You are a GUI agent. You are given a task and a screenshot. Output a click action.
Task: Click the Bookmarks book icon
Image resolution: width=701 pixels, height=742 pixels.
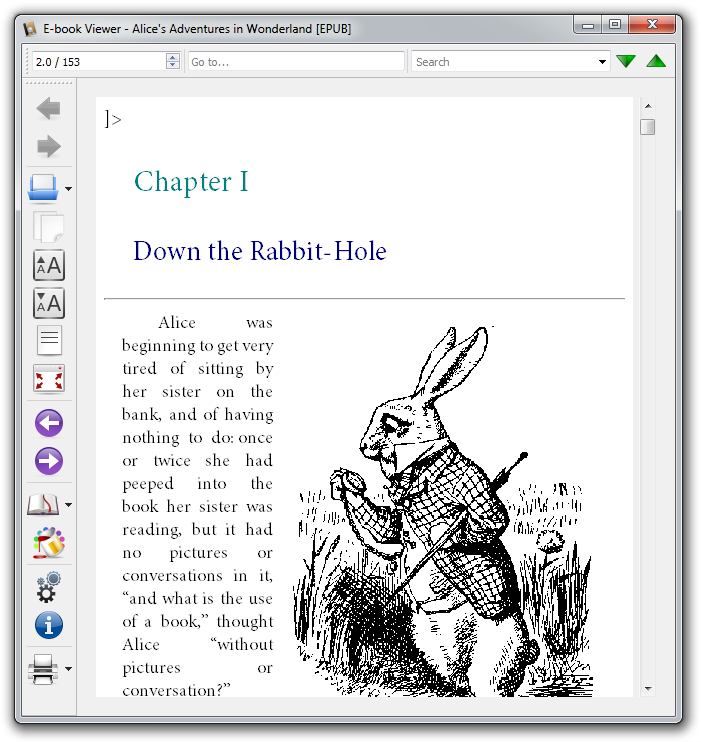[x=43, y=504]
